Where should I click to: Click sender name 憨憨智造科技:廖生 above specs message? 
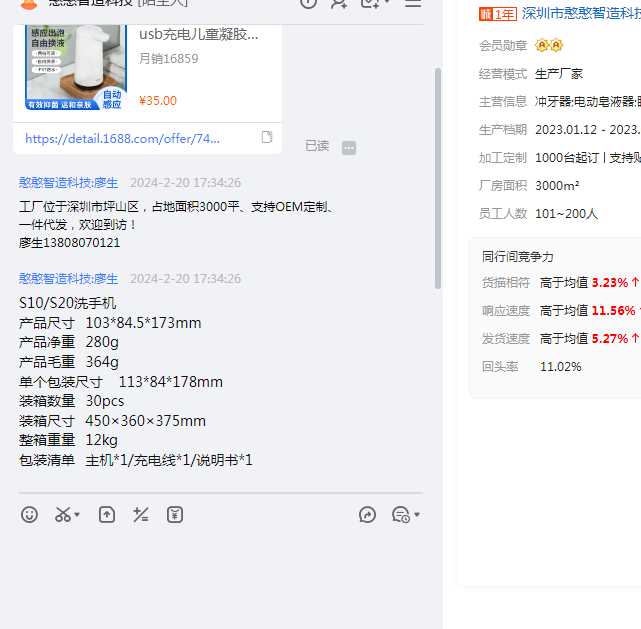tap(69, 279)
